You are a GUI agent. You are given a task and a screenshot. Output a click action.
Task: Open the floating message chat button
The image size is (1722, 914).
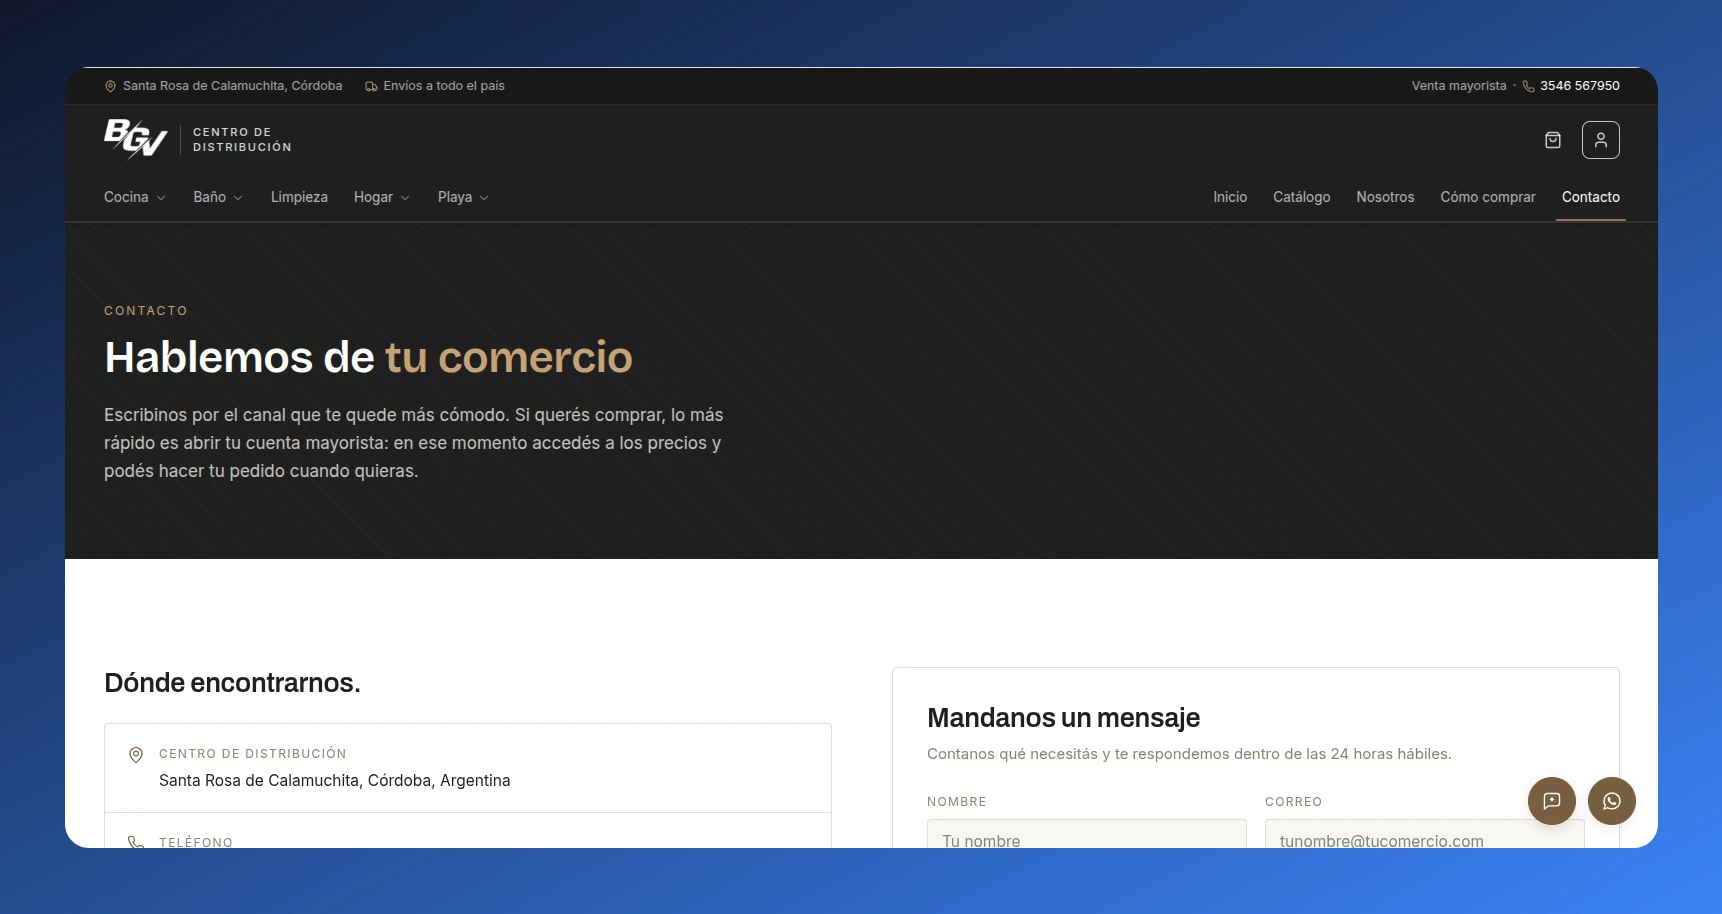(1552, 801)
